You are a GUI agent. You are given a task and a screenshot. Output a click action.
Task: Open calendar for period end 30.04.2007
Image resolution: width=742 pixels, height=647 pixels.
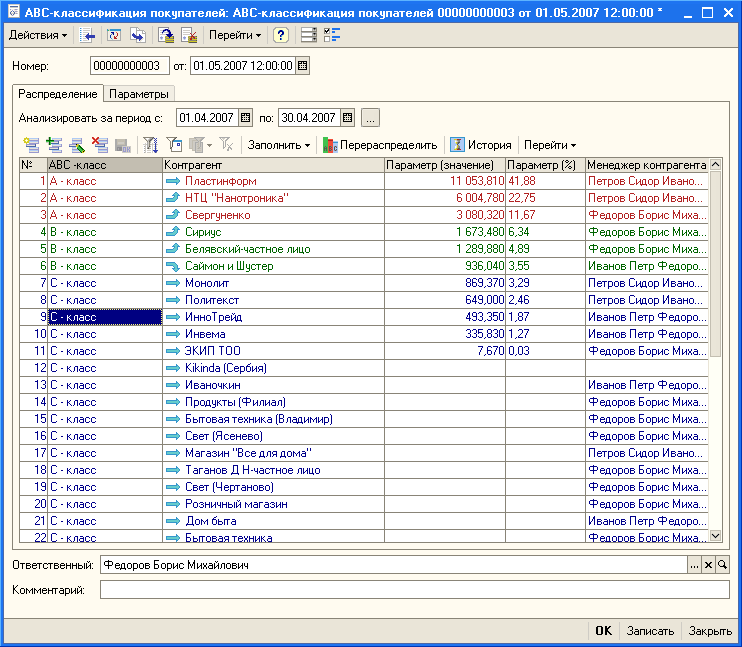pos(347,117)
